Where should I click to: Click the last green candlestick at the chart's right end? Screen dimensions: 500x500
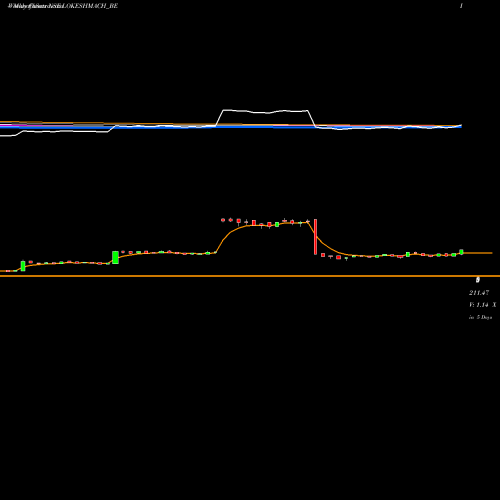[x=461, y=252]
